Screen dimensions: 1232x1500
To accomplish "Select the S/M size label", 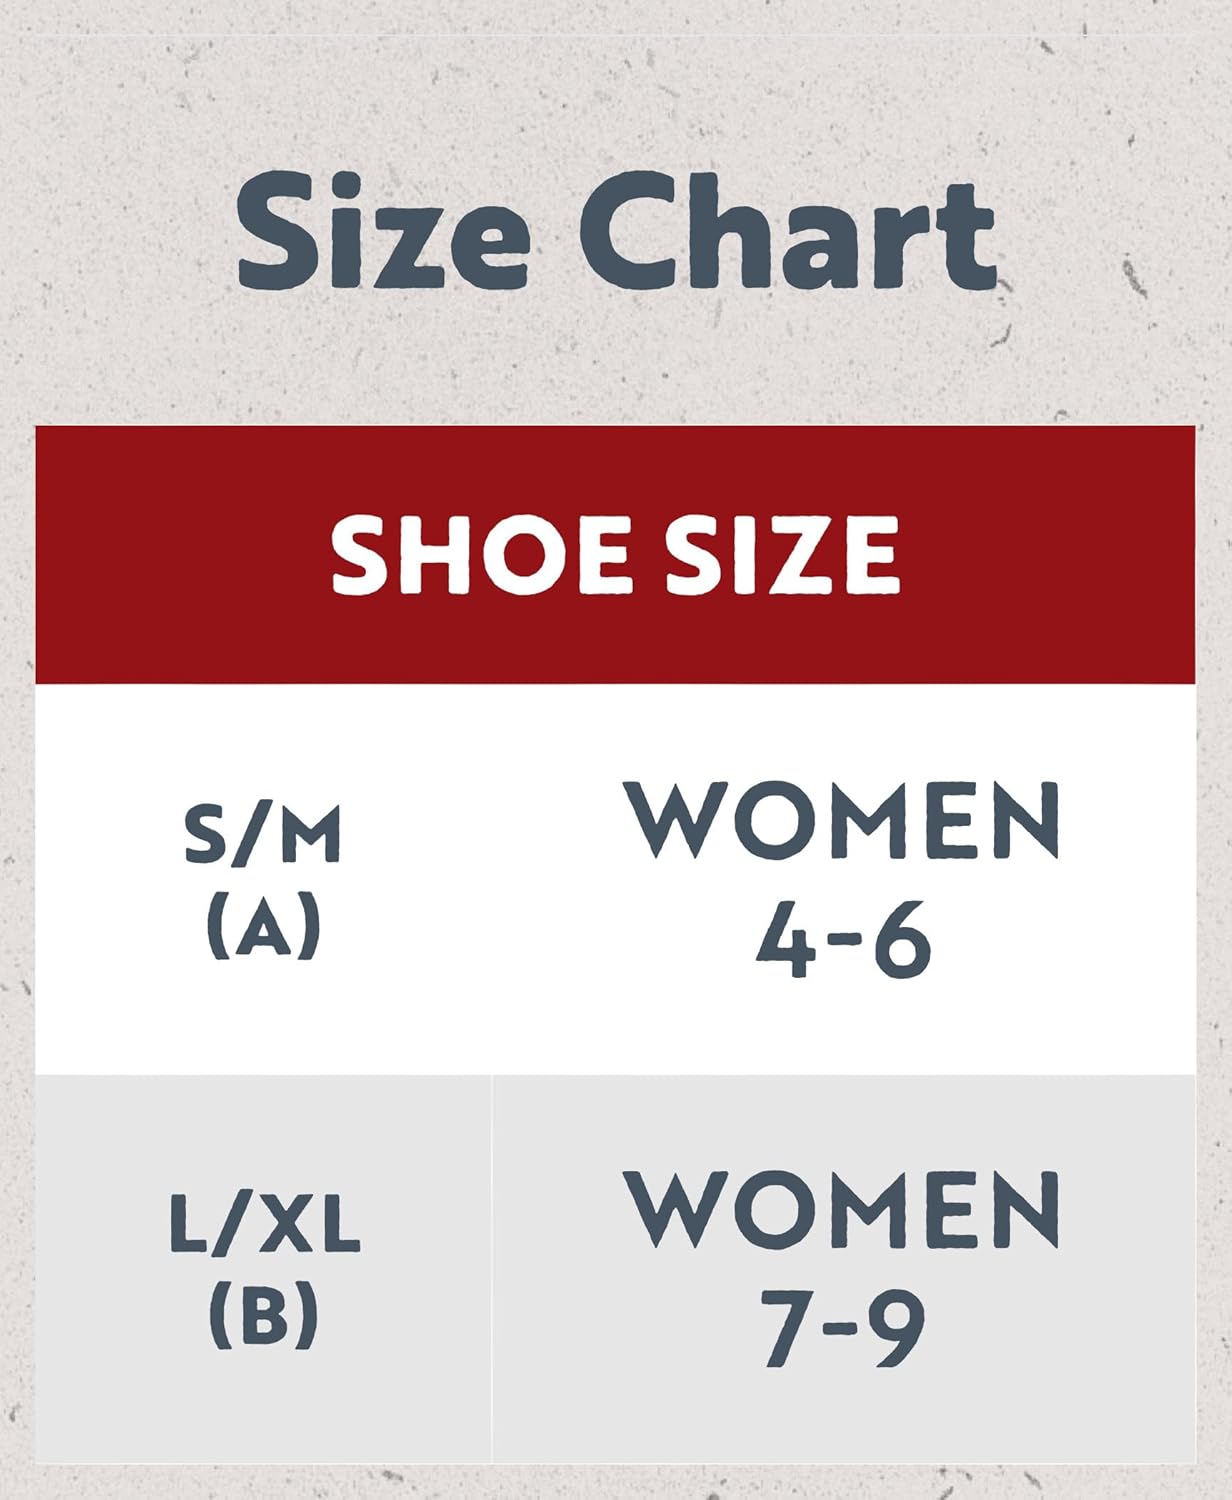I will [x=263, y=834].
